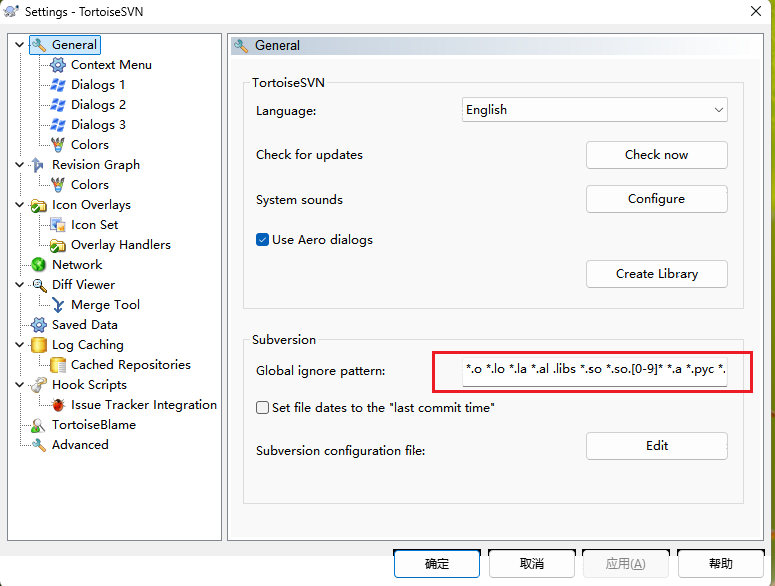Close the Settings window

pos(756,11)
